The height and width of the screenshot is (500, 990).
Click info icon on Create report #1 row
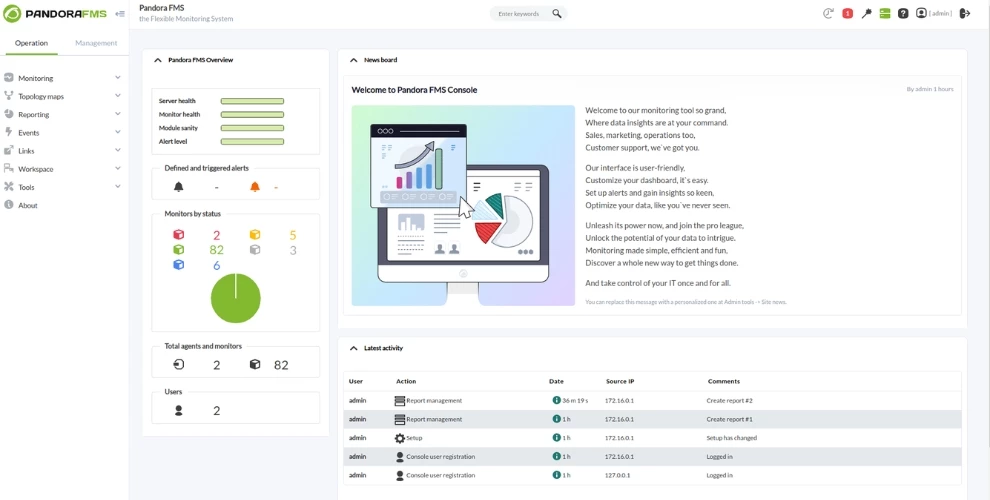point(556,419)
